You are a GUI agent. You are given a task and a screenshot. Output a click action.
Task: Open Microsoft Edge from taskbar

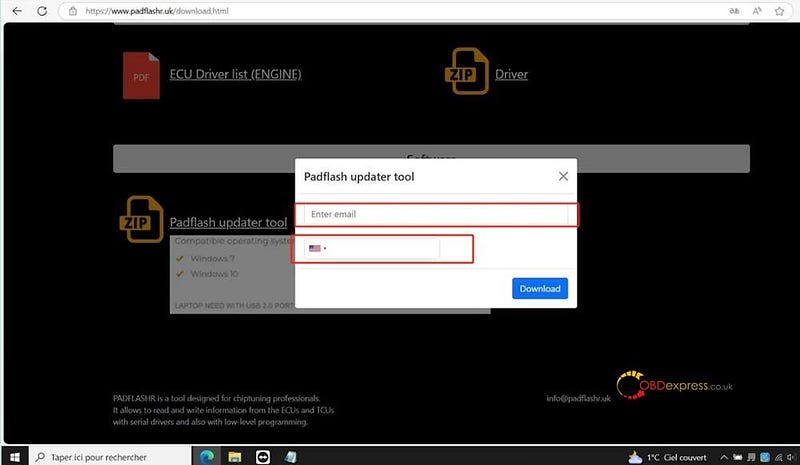207,457
